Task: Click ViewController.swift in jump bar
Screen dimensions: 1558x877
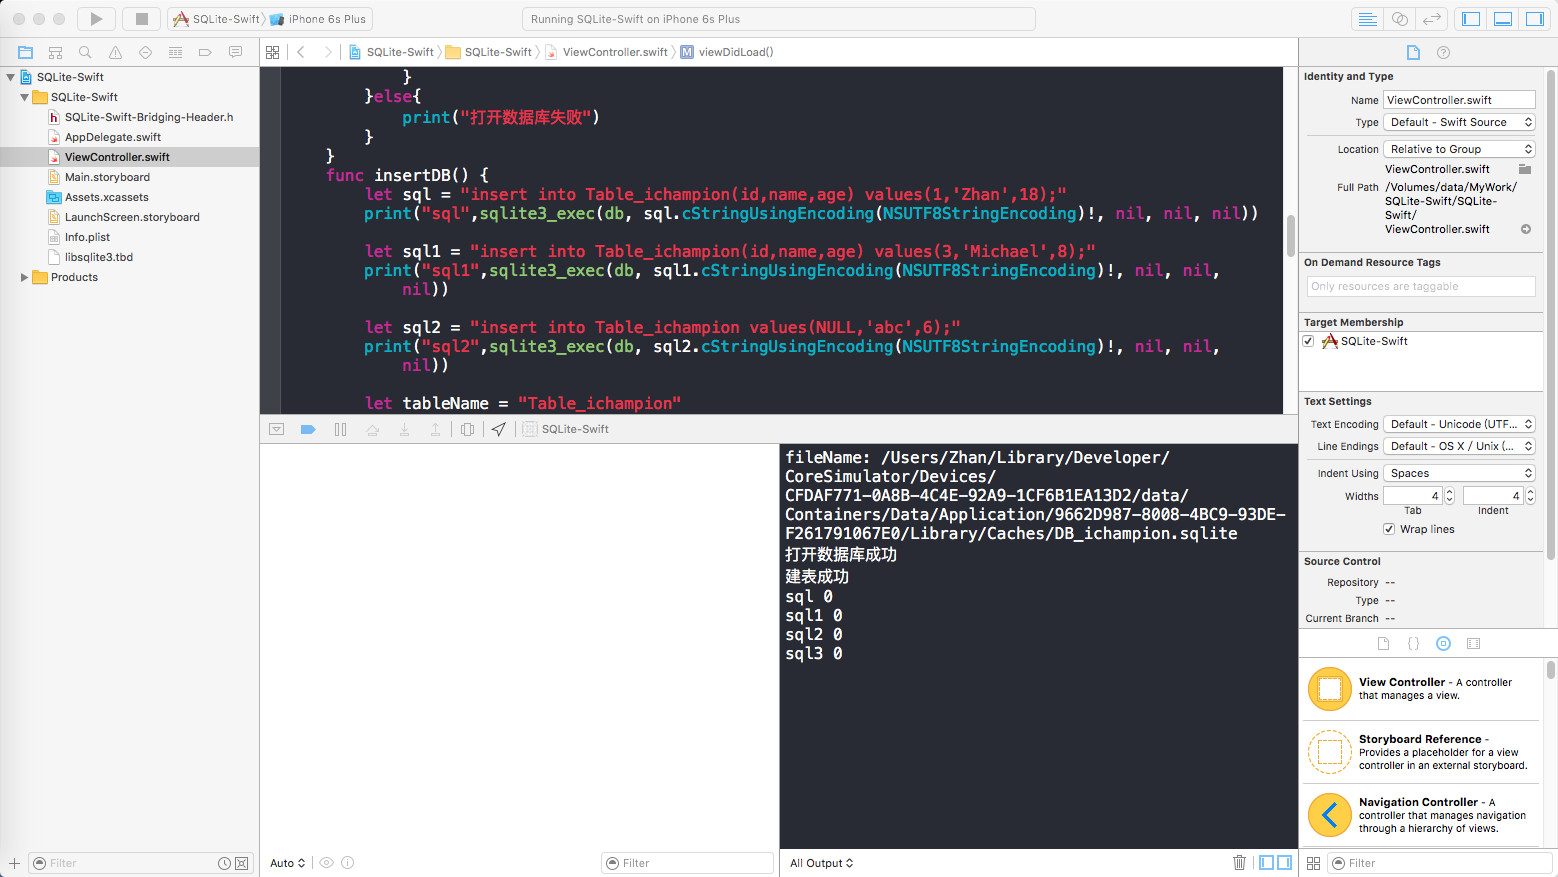Action: [606, 52]
